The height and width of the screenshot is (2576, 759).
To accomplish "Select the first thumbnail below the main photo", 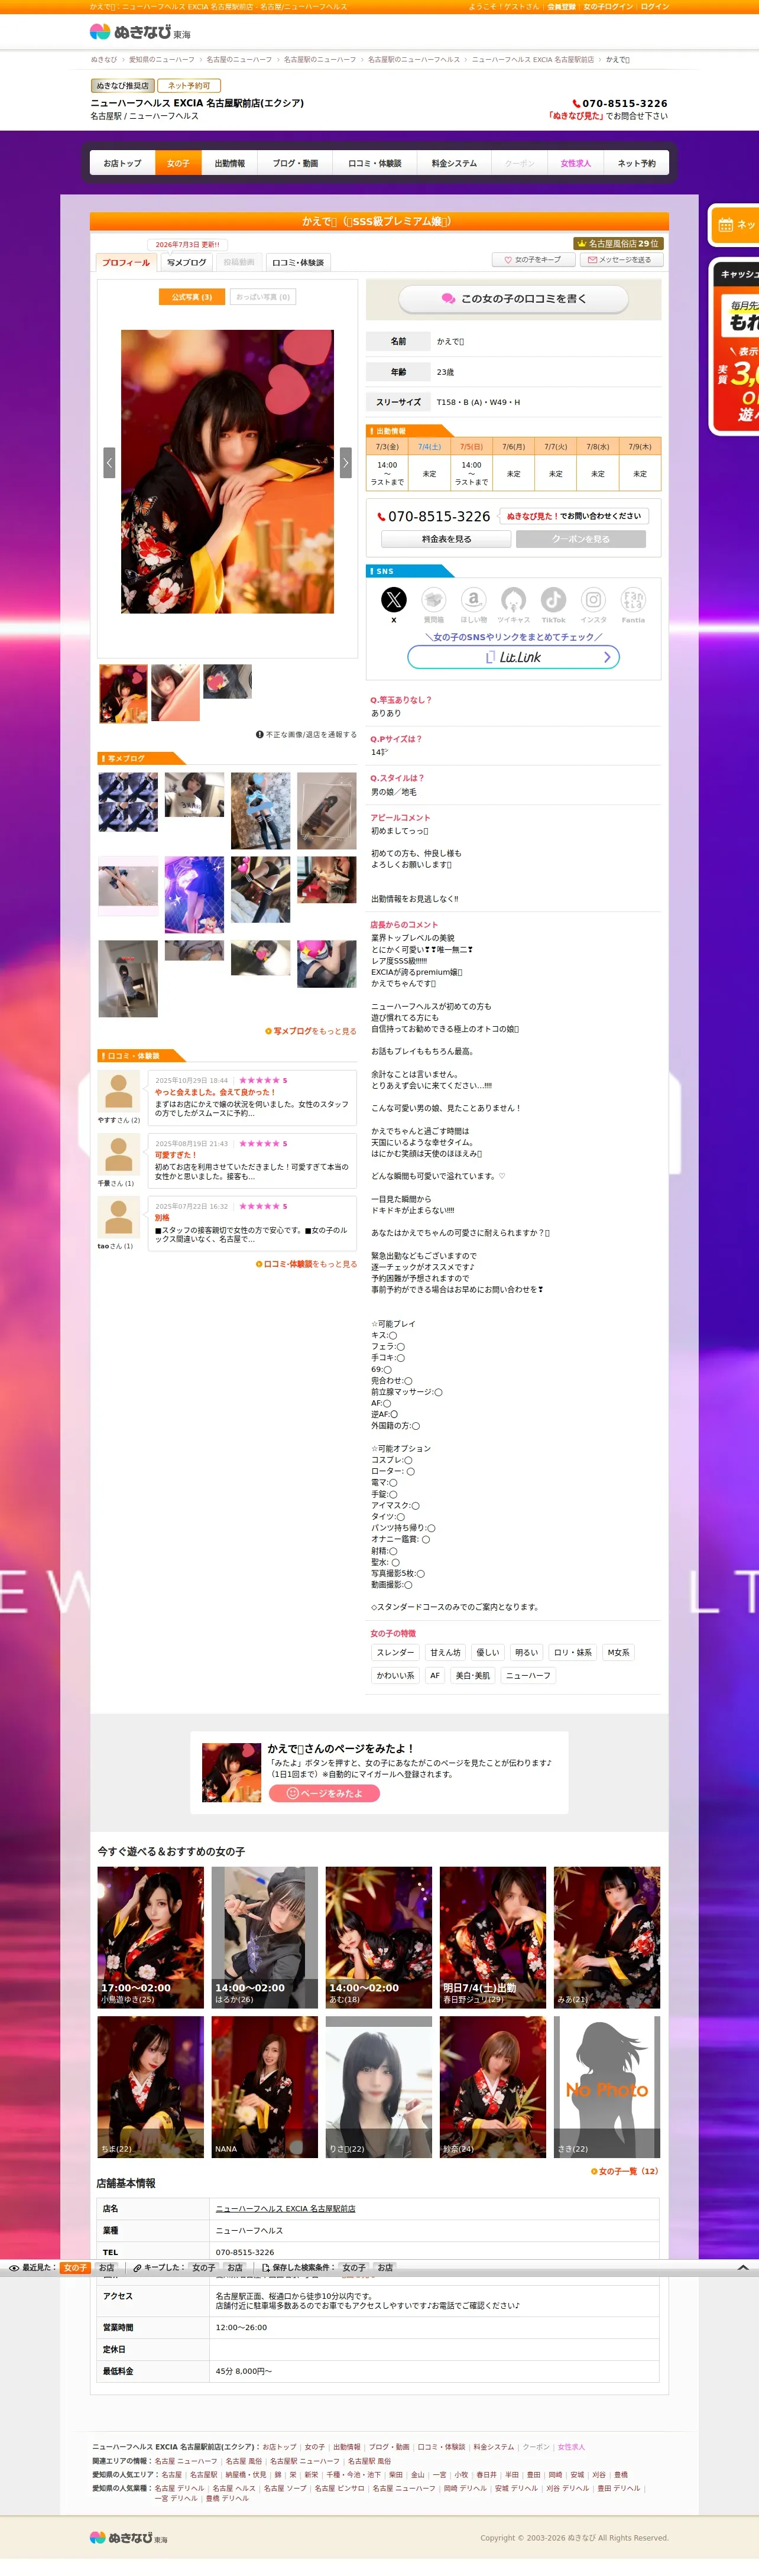I will tap(124, 693).
